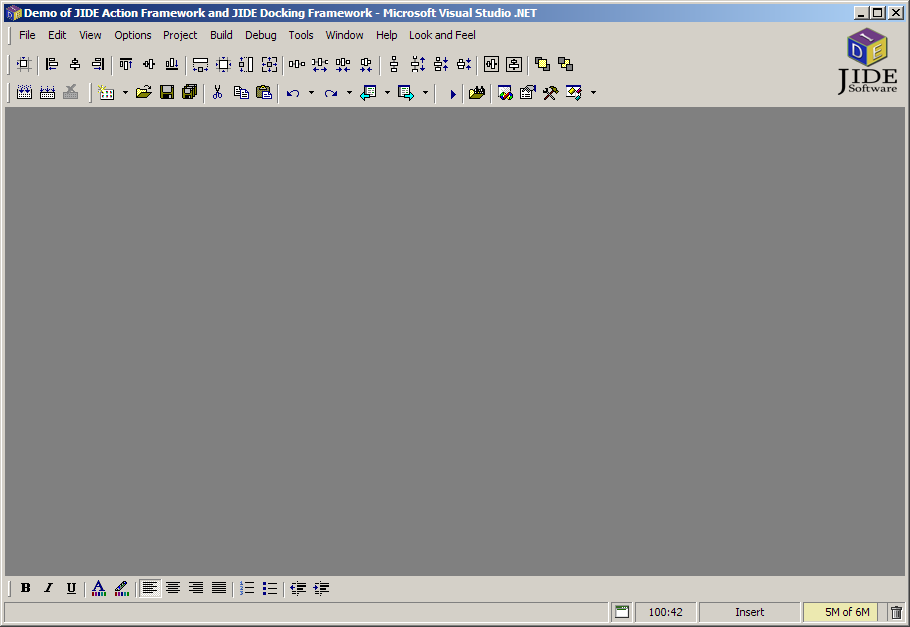Open the Debug menu
The height and width of the screenshot is (627, 910).
click(261, 35)
